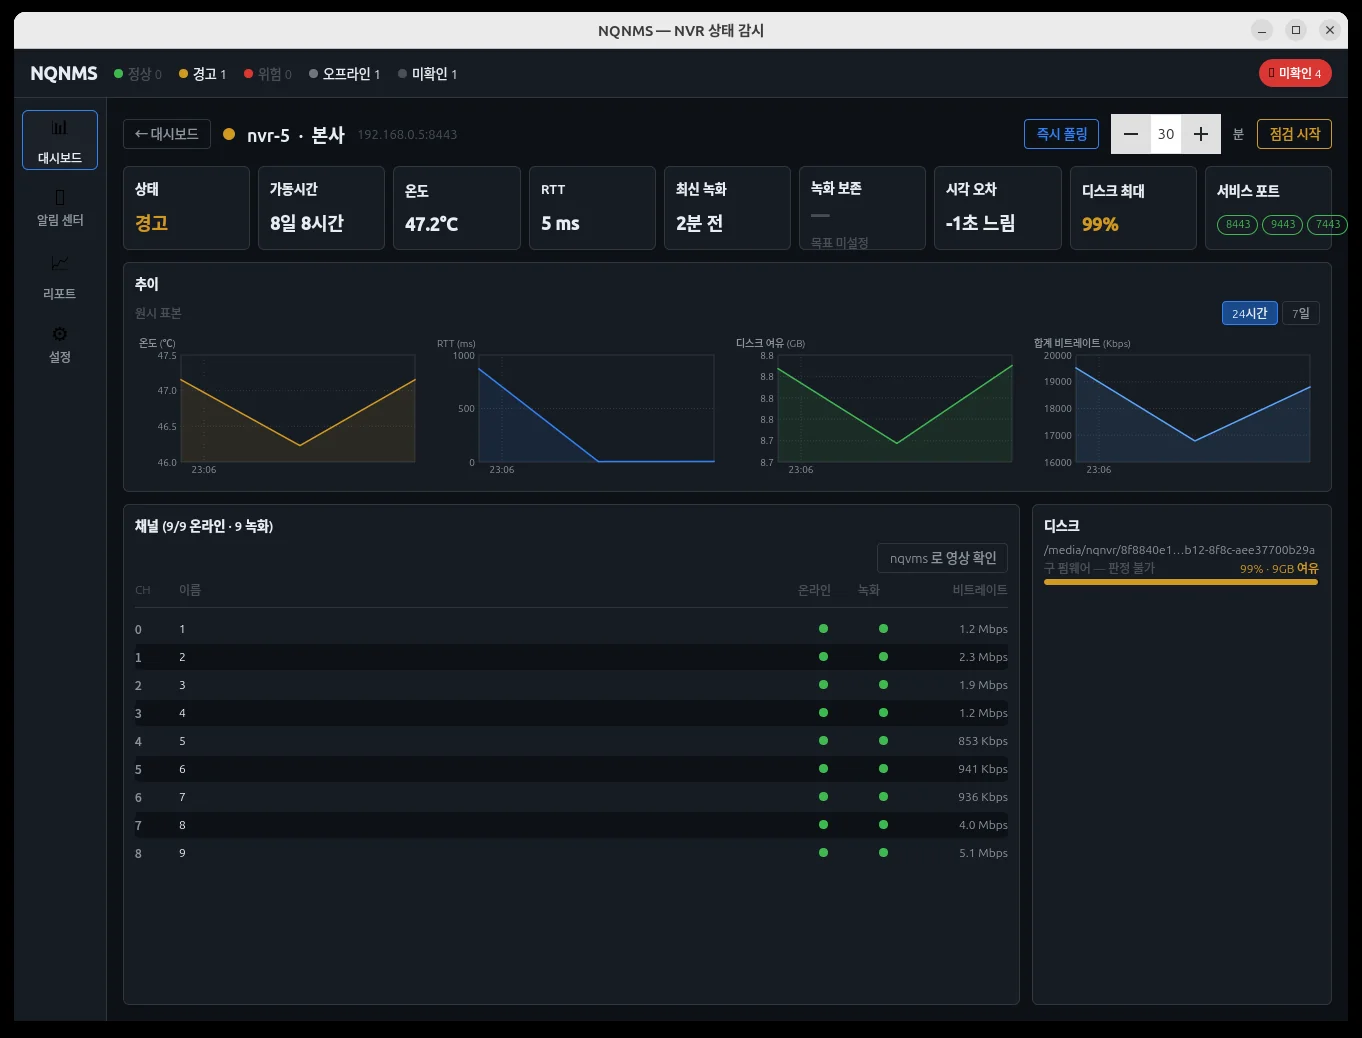The width and height of the screenshot is (1362, 1038).
Task: Click the 온라인 column header
Action: coord(814,590)
